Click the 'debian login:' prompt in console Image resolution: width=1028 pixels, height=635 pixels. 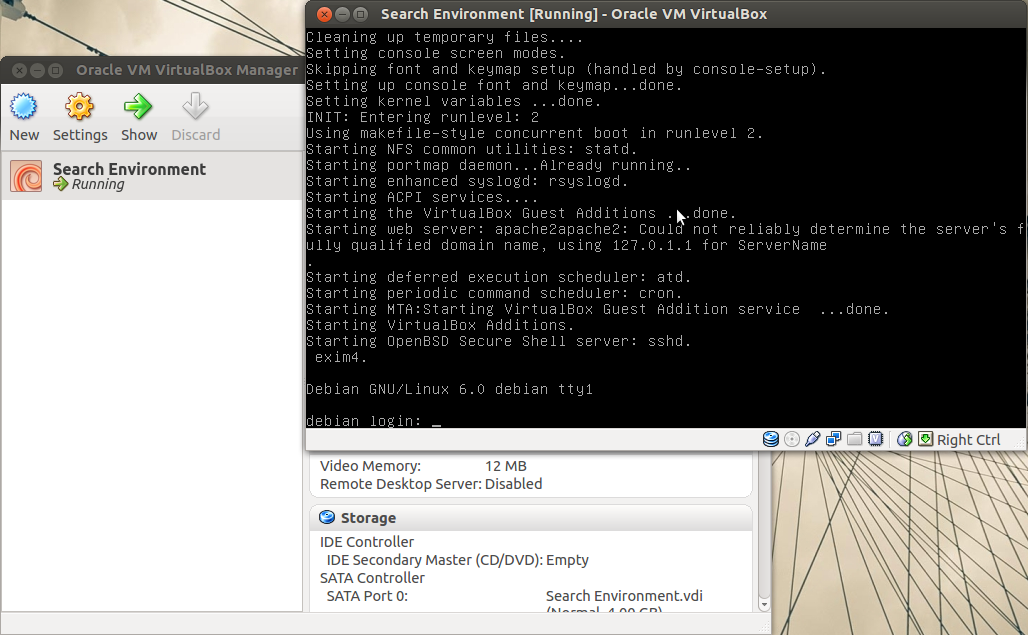tap(364, 421)
